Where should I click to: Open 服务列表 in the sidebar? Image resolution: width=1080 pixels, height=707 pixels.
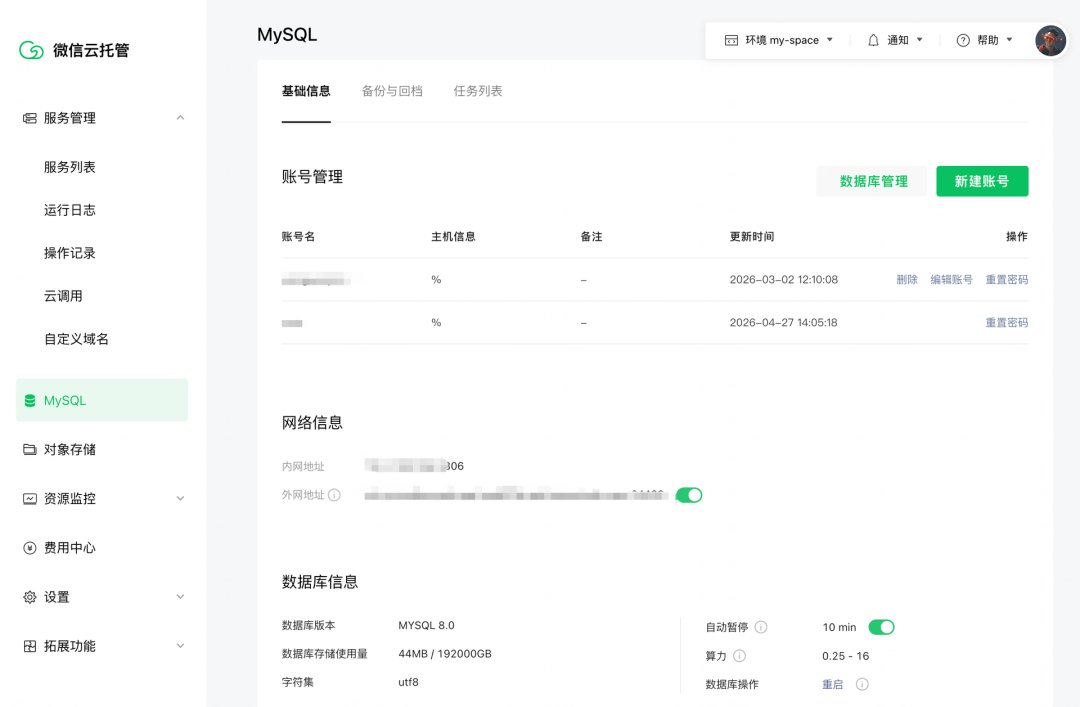click(x=70, y=167)
